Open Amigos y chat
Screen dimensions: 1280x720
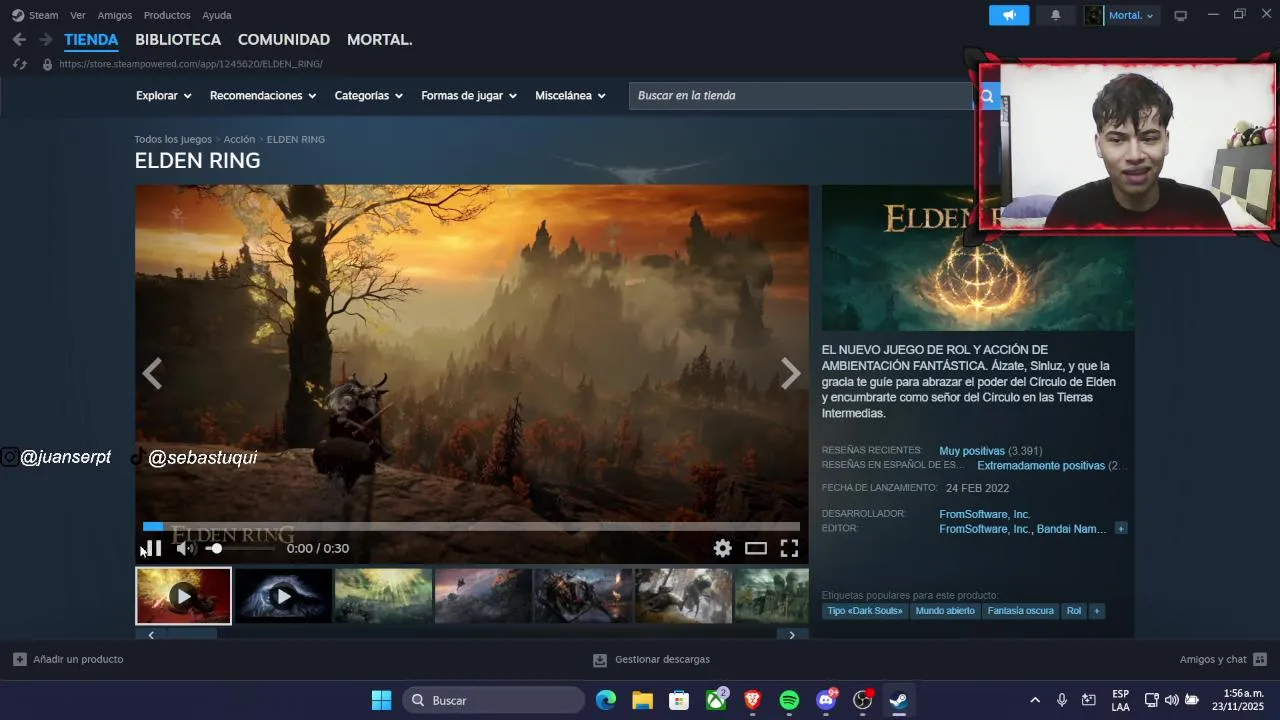click(1223, 660)
